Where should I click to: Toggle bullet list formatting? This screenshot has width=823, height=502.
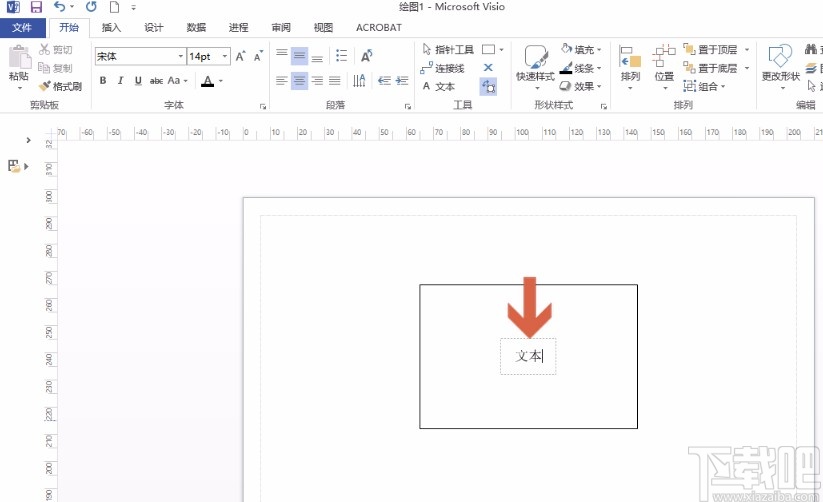(341, 56)
